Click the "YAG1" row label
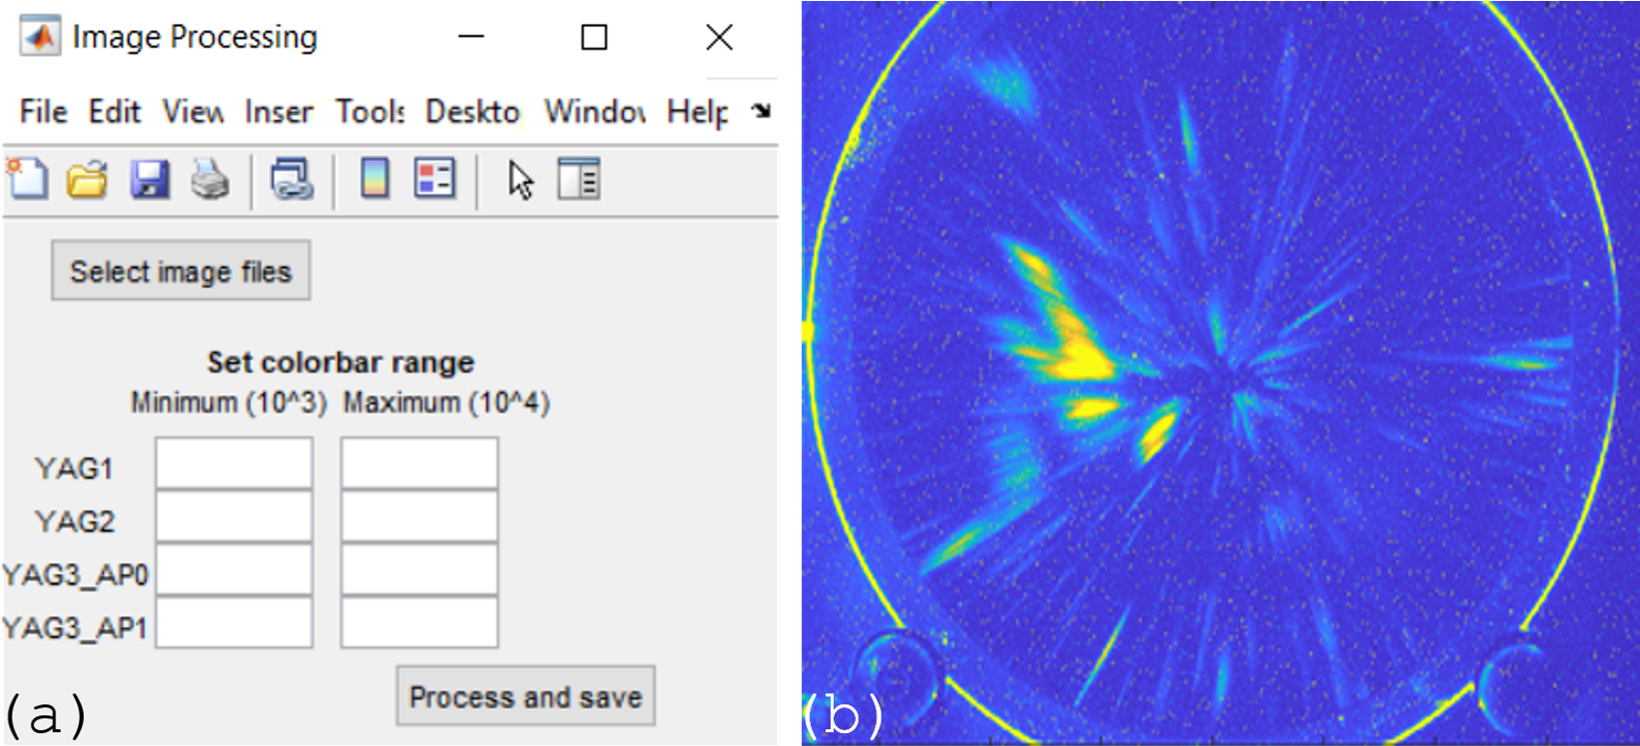This screenshot has height=746, width=1640. coord(75,468)
